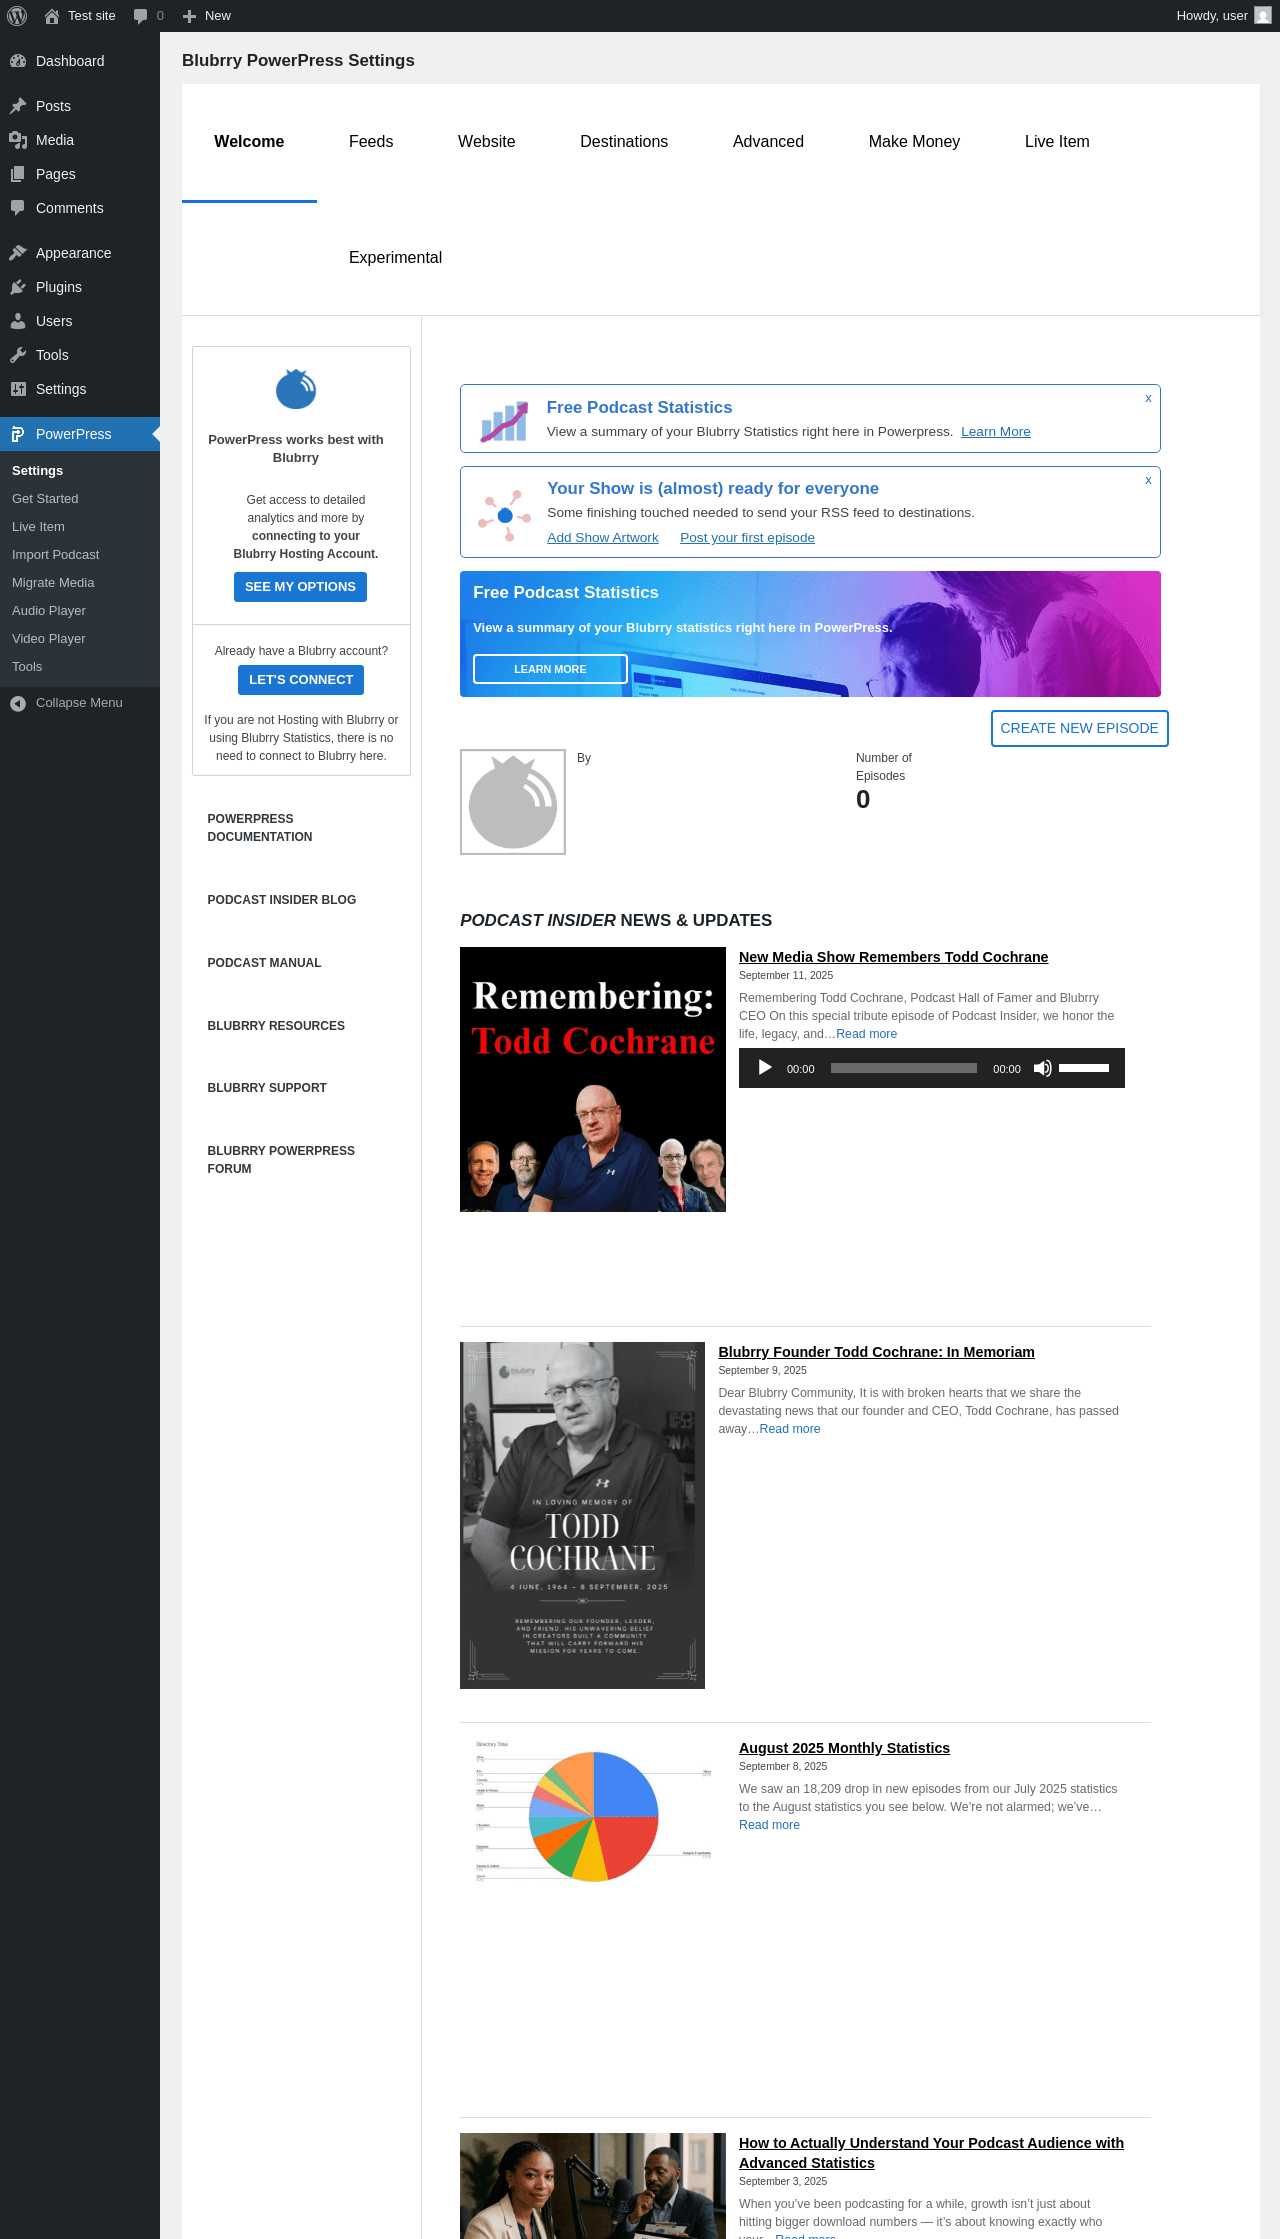Click the Appearance brush icon
Screen dimensions: 1280x2239
18,253
